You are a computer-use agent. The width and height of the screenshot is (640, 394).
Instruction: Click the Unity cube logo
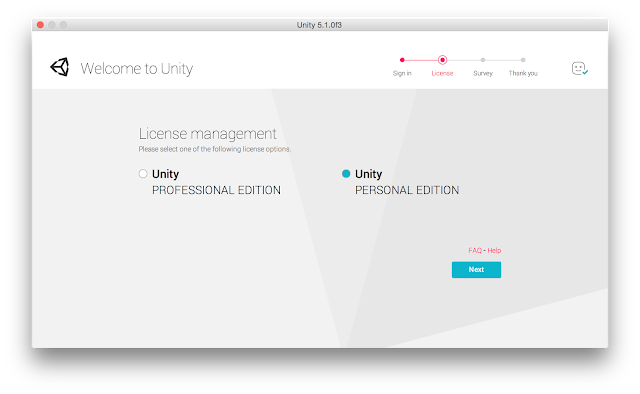pos(60,67)
